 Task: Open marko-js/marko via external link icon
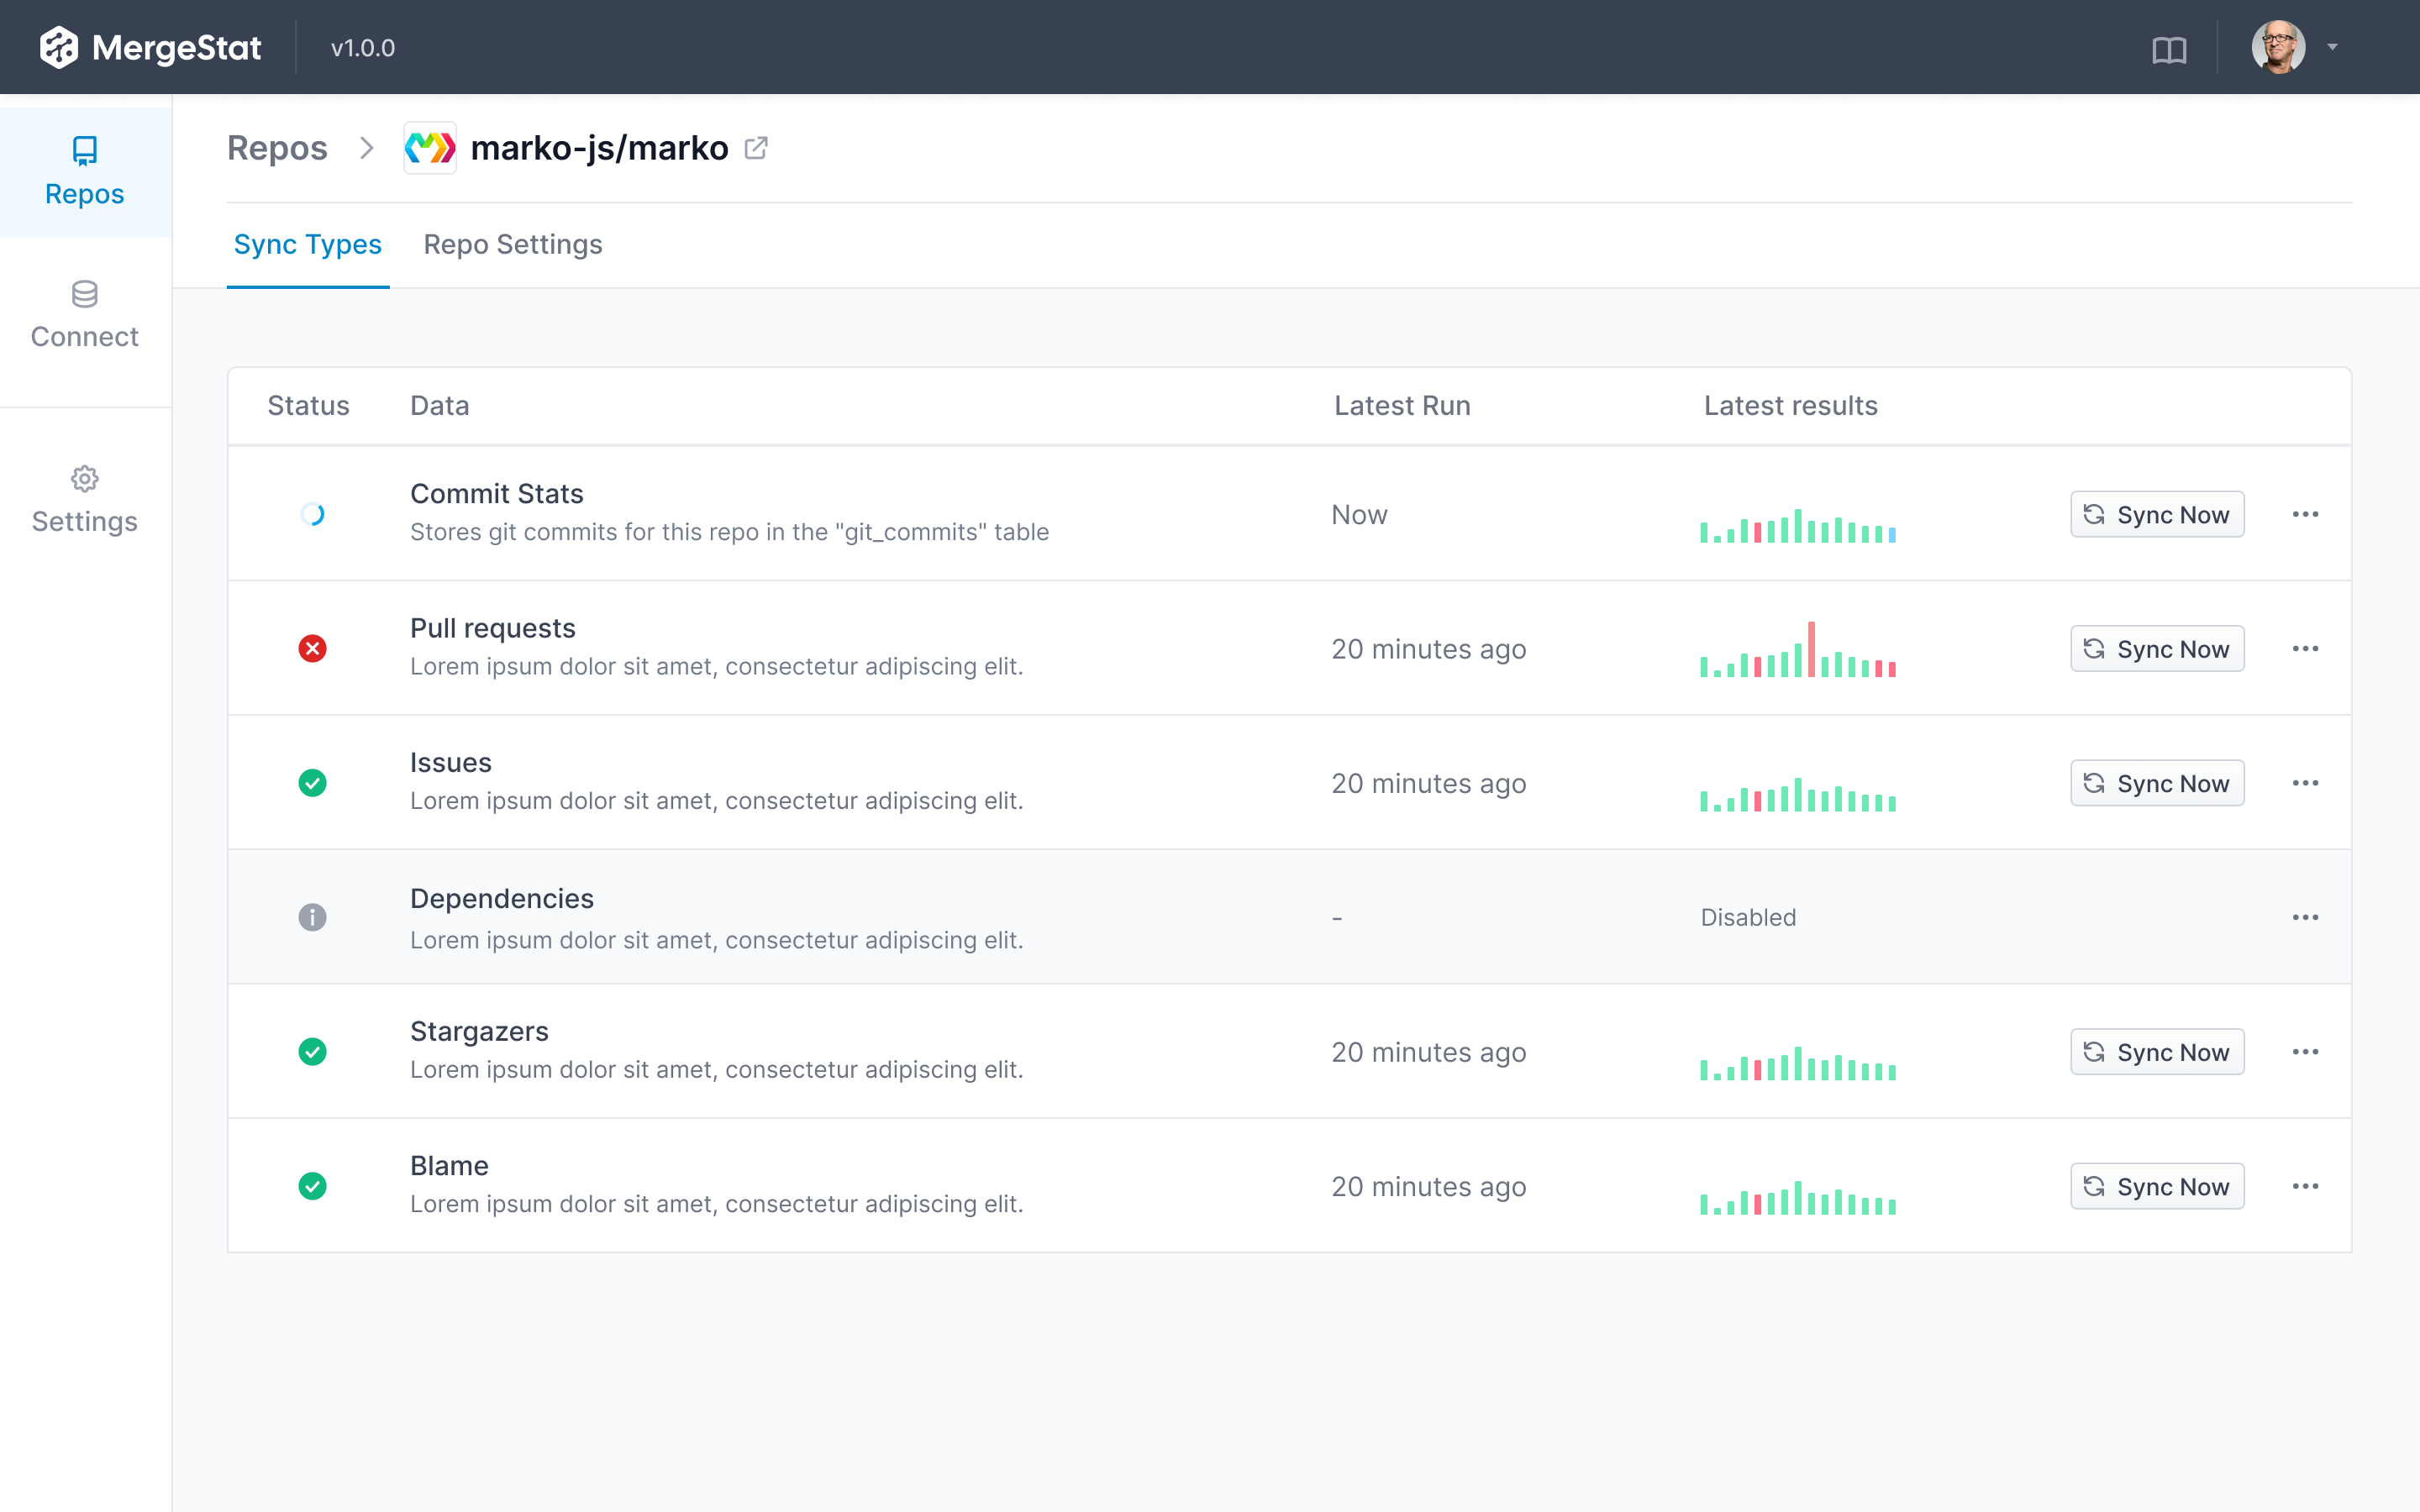point(756,147)
